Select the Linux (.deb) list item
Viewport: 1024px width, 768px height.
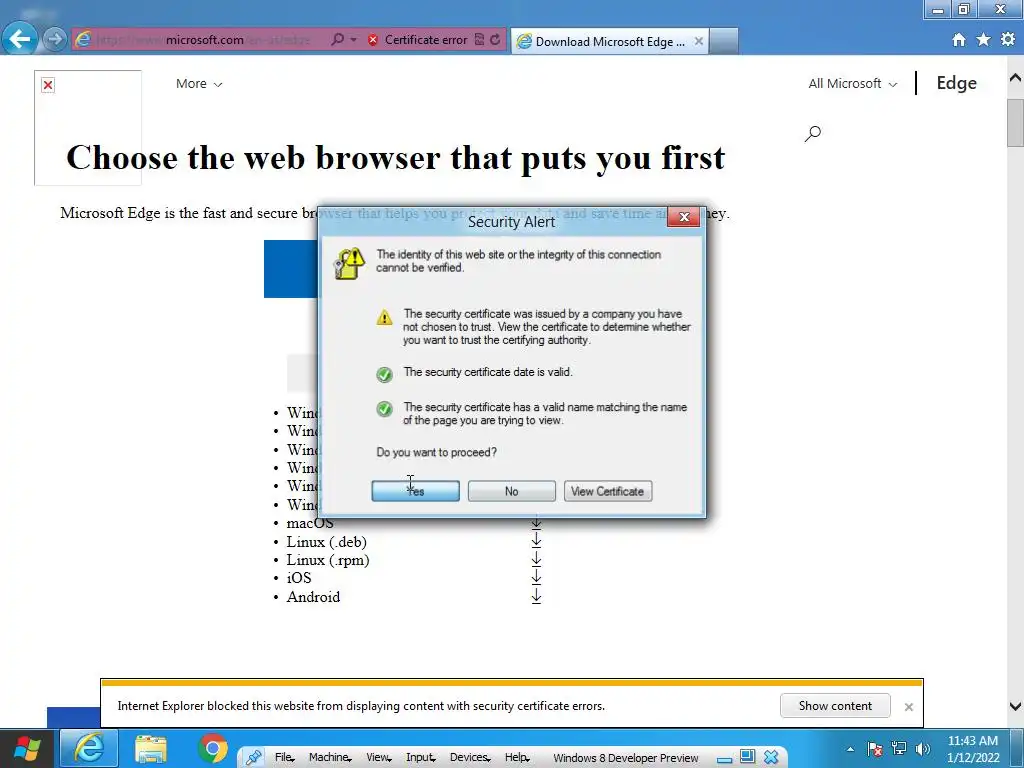[327, 542]
